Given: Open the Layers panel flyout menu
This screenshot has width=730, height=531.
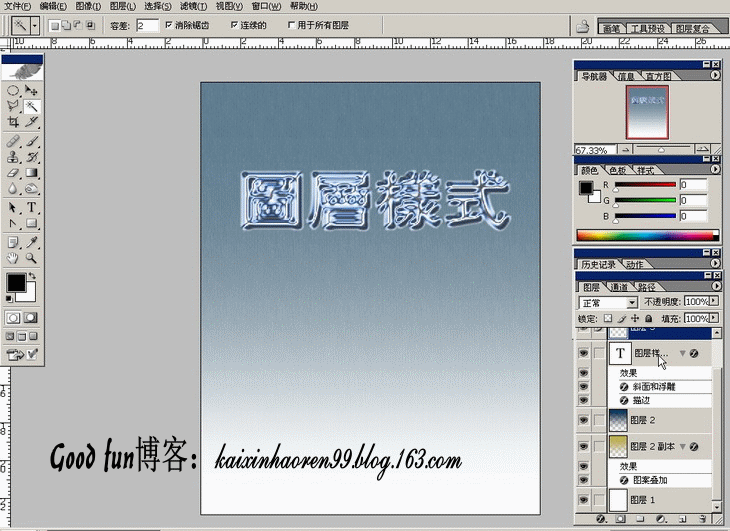Looking at the screenshot, I should [716, 286].
